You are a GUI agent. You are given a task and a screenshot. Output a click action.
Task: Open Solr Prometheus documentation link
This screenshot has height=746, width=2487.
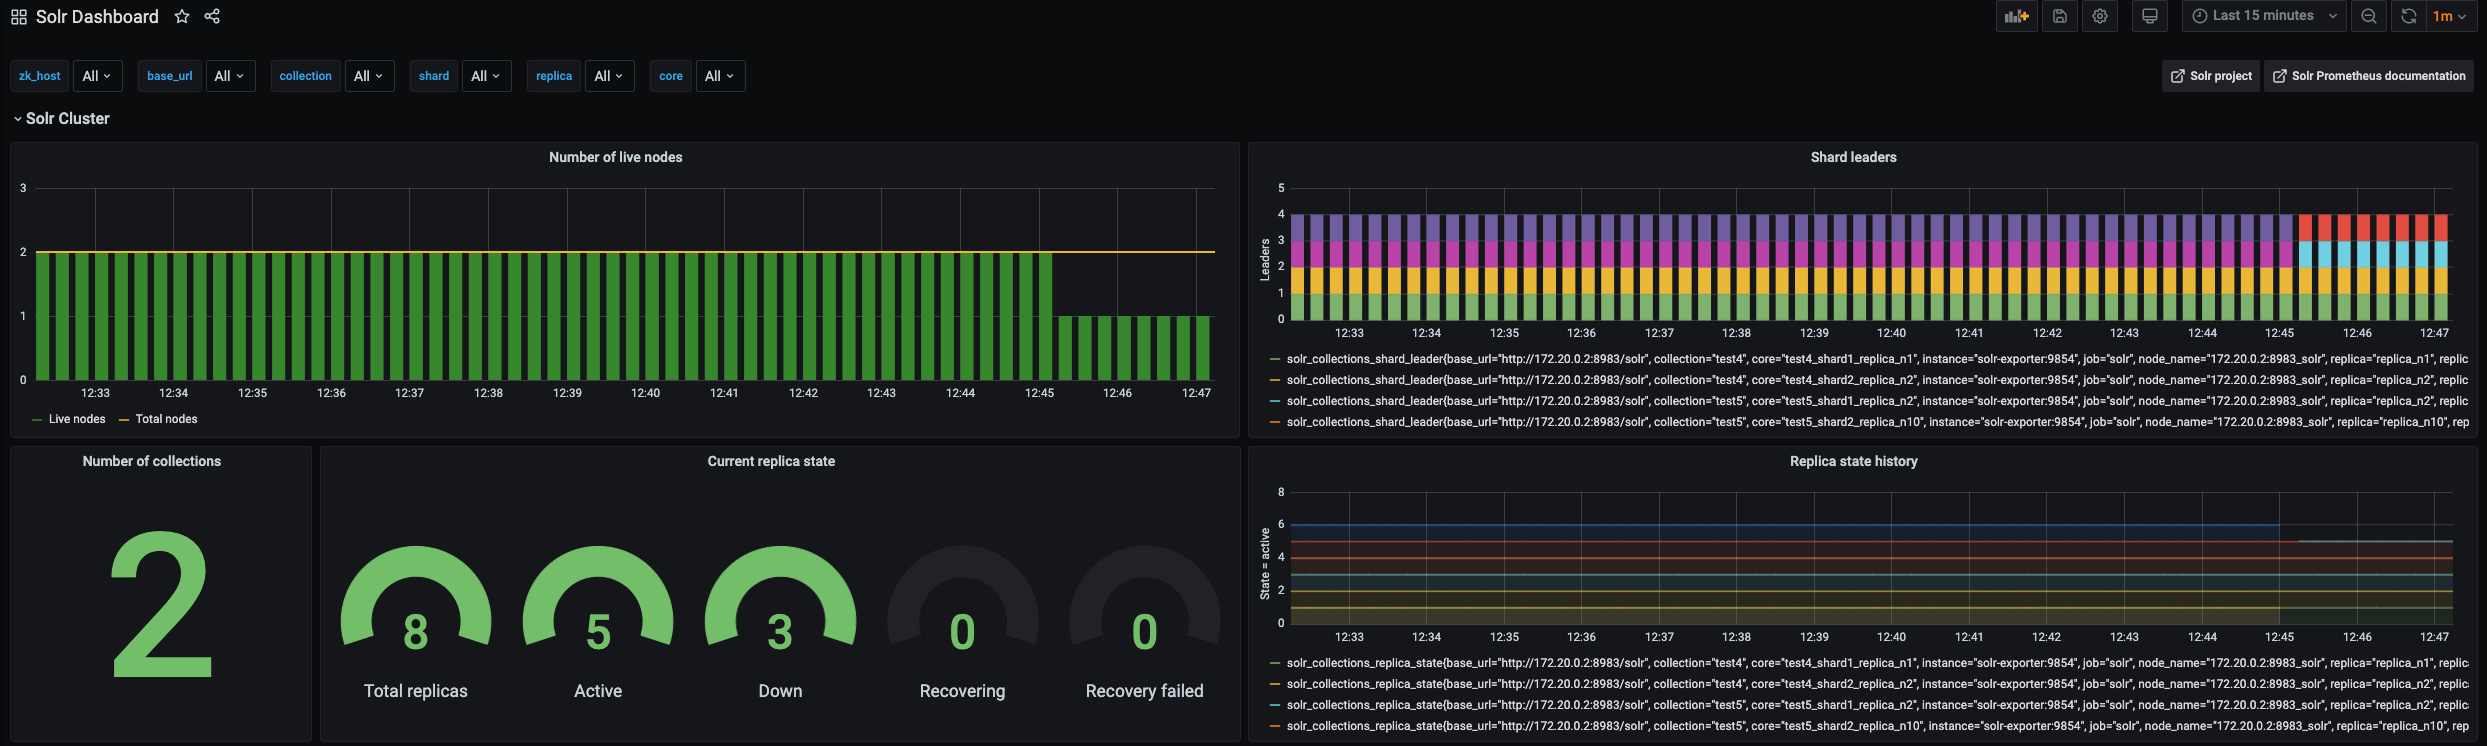tap(2369, 76)
